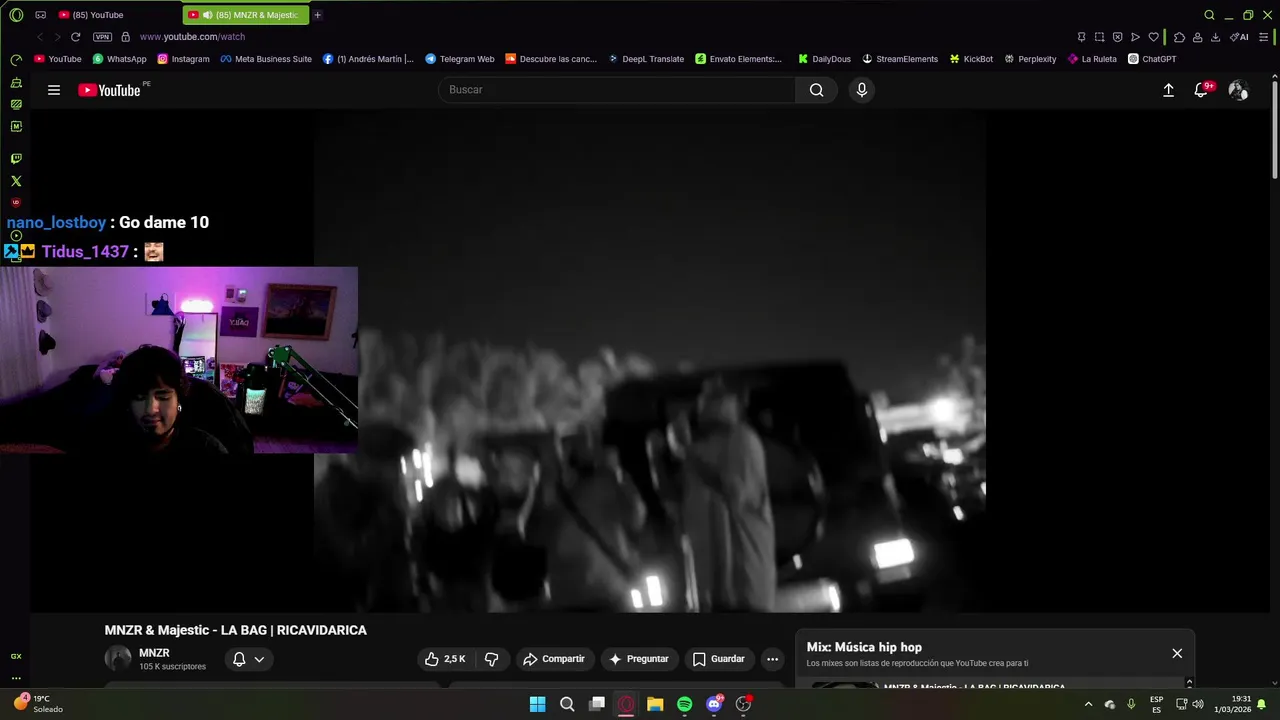Open the YouTube create upload button

coord(1168,90)
